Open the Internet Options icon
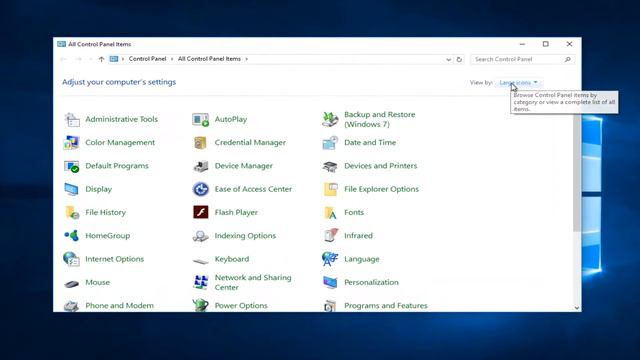This screenshot has height=360, width=640. coord(71,259)
